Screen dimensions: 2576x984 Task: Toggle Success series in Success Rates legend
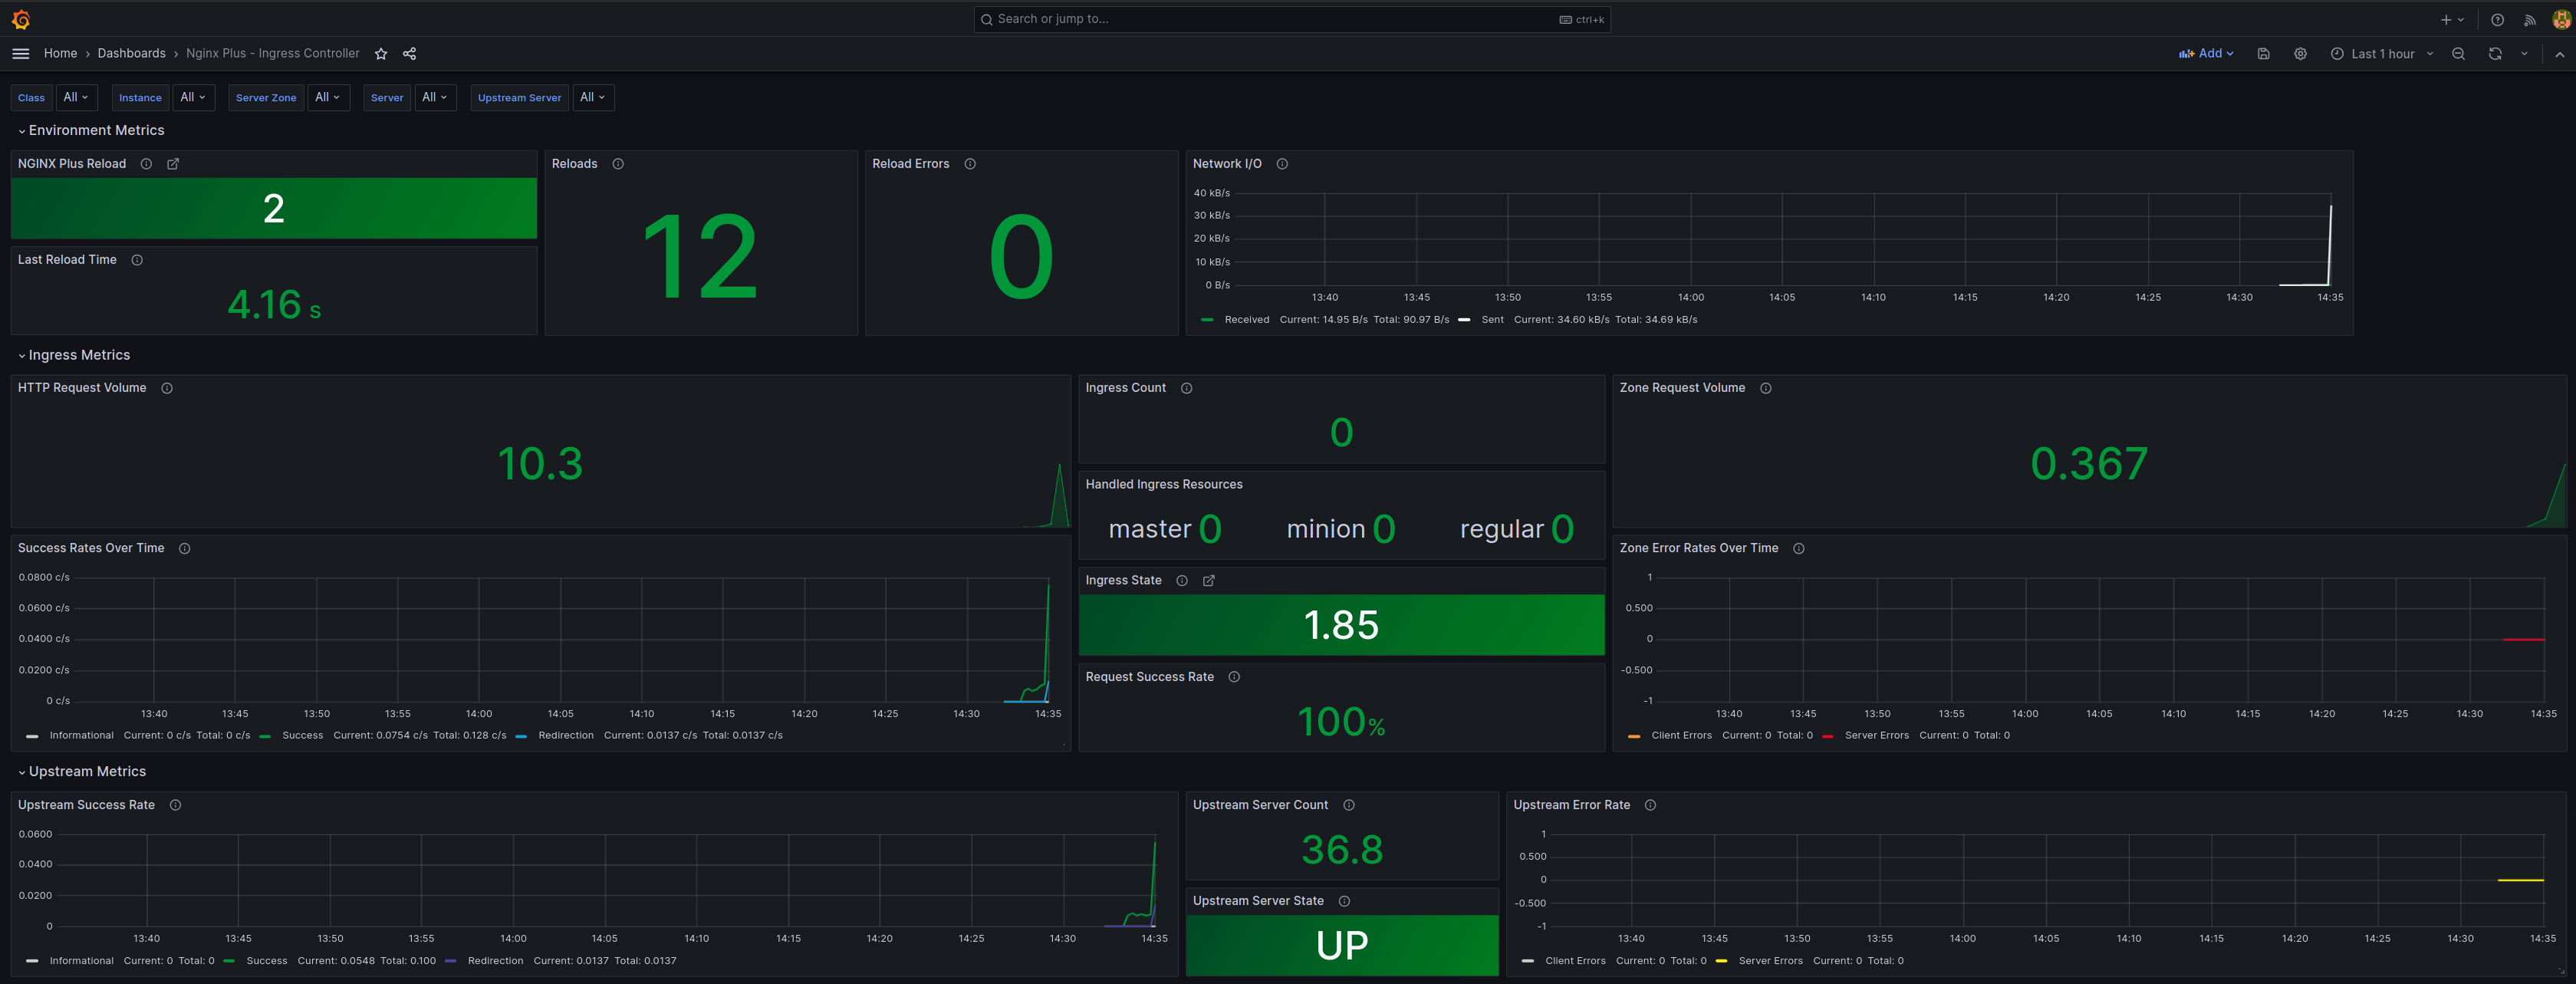click(x=302, y=736)
